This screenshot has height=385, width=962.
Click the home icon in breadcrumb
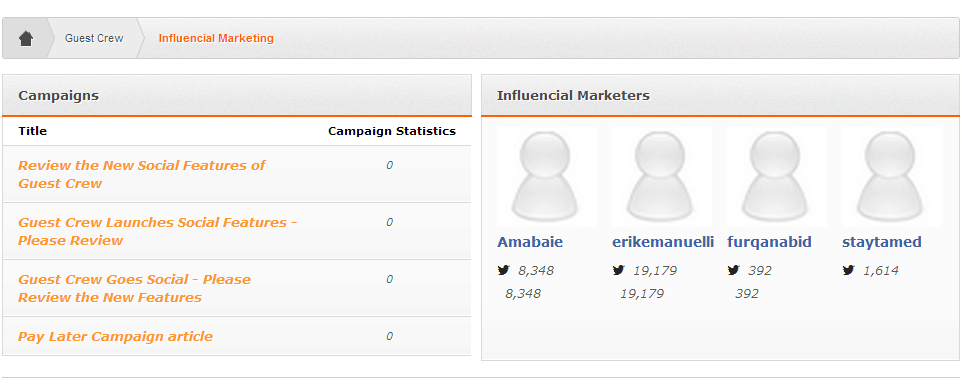(x=25, y=39)
